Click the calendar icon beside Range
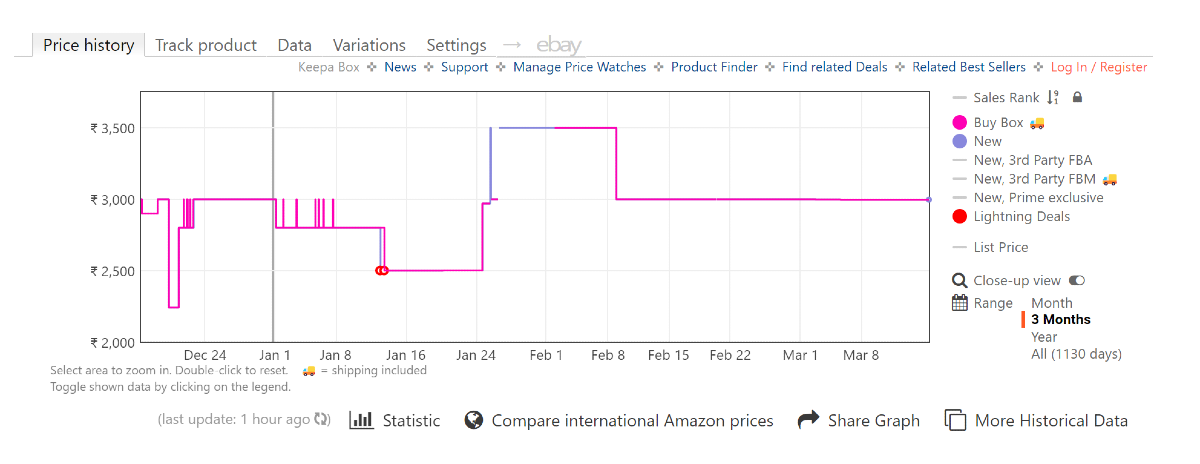This screenshot has width=1200, height=464. (x=960, y=303)
